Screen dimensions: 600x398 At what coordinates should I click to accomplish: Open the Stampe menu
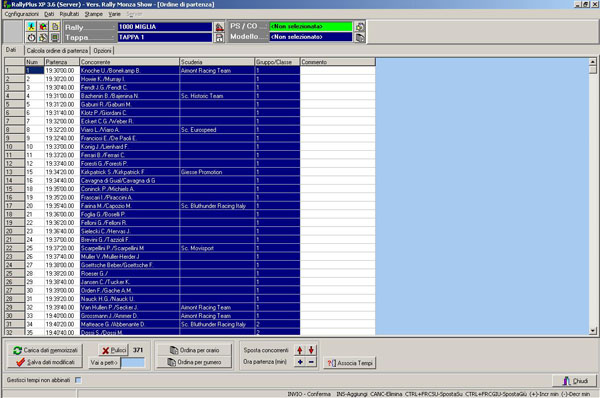coord(93,14)
